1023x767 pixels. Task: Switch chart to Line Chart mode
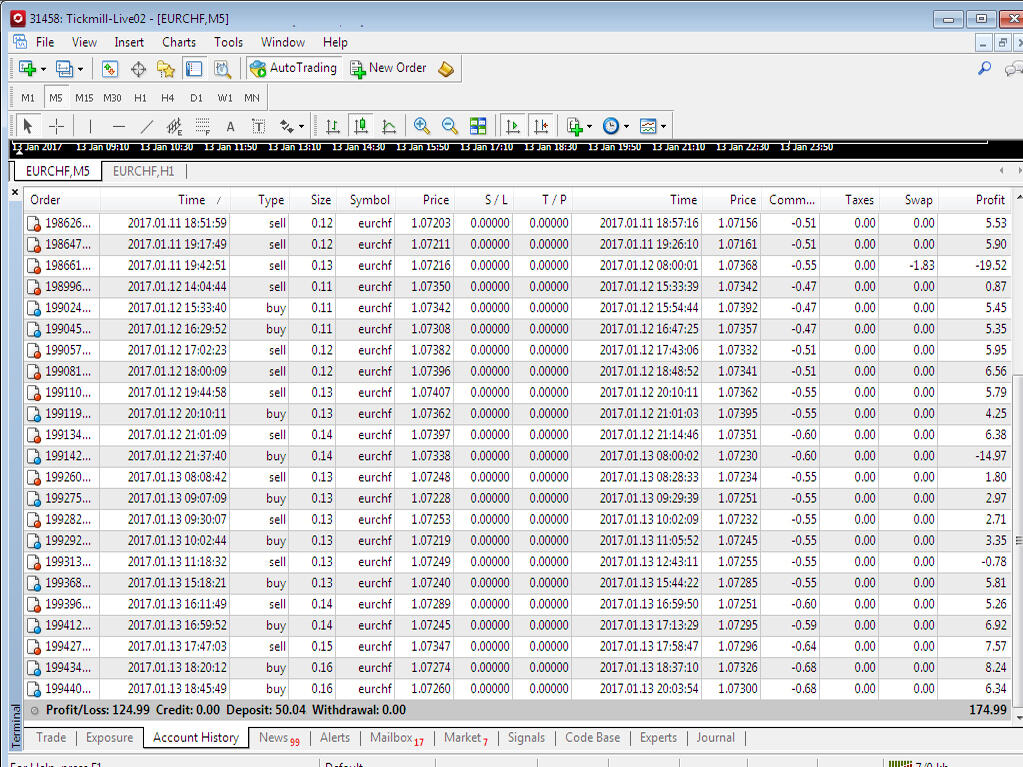pos(389,126)
